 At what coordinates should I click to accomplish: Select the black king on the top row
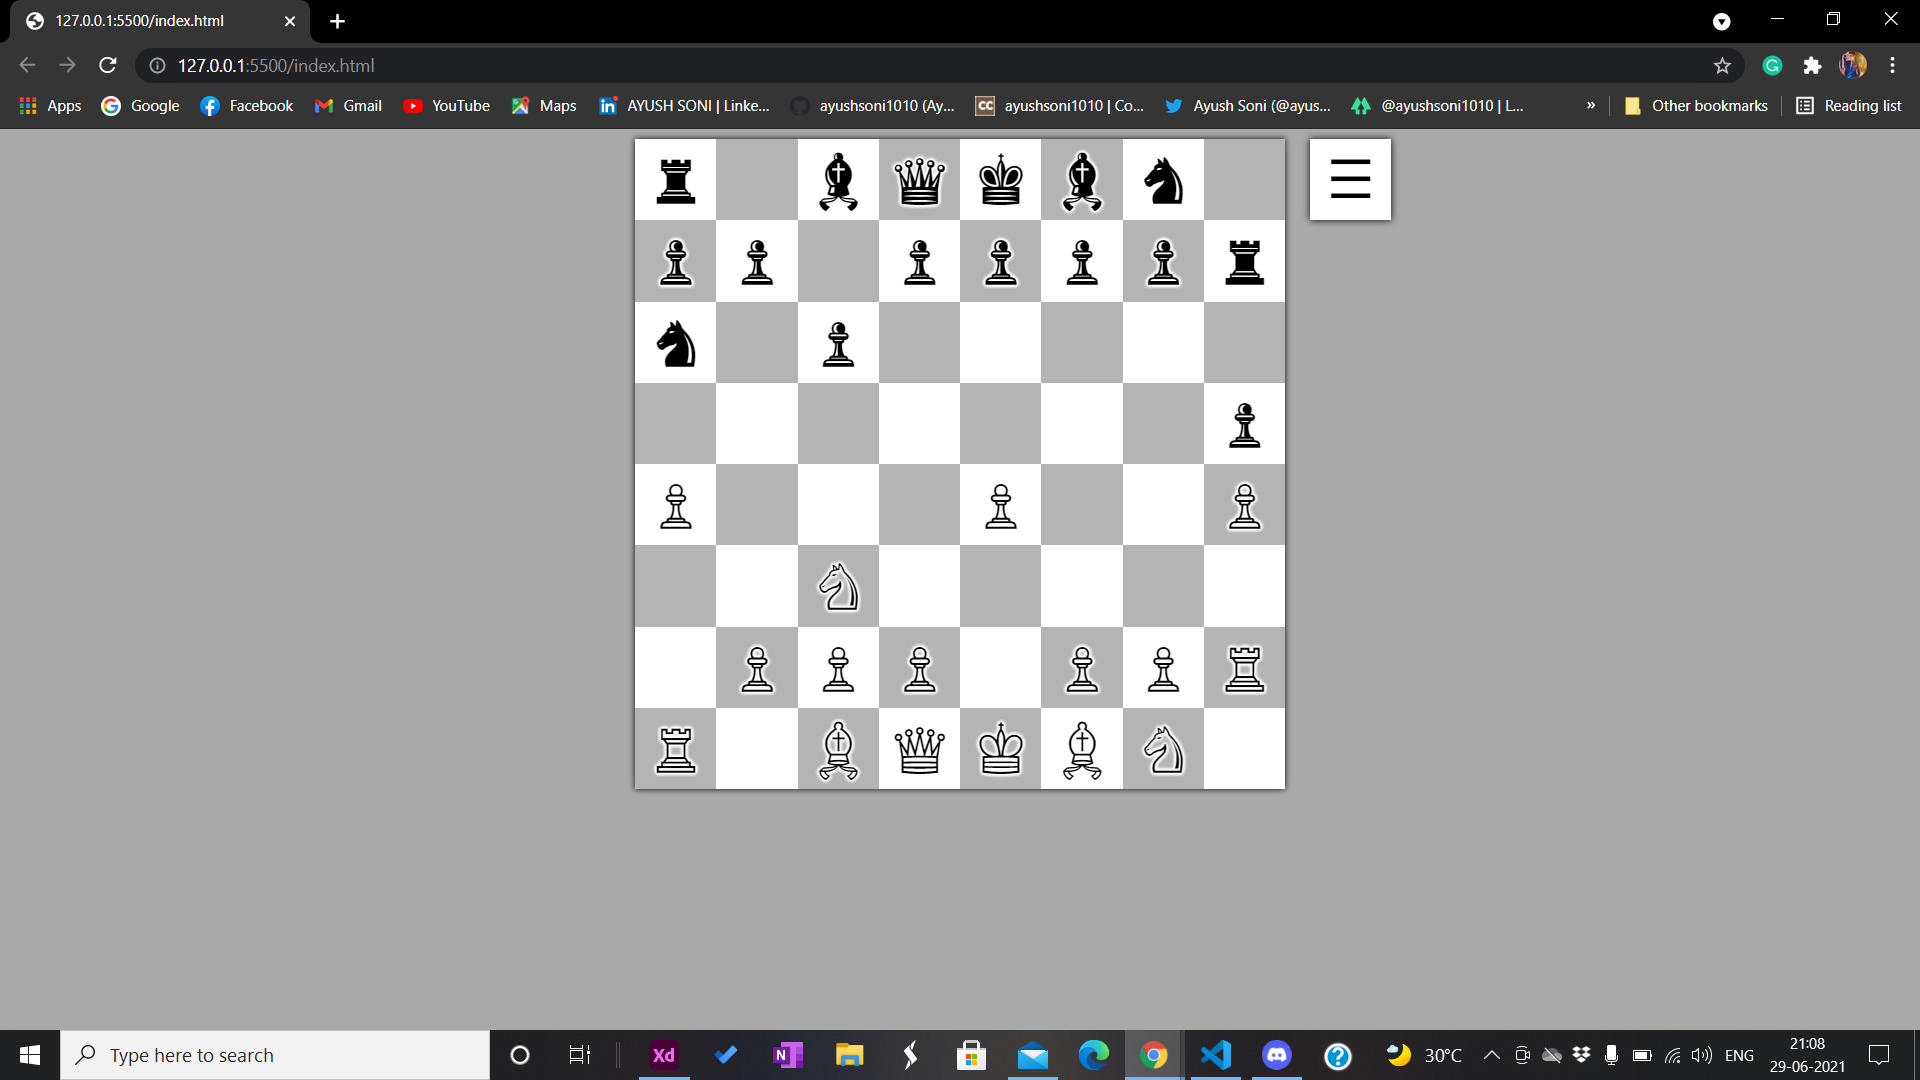[x=1000, y=180]
